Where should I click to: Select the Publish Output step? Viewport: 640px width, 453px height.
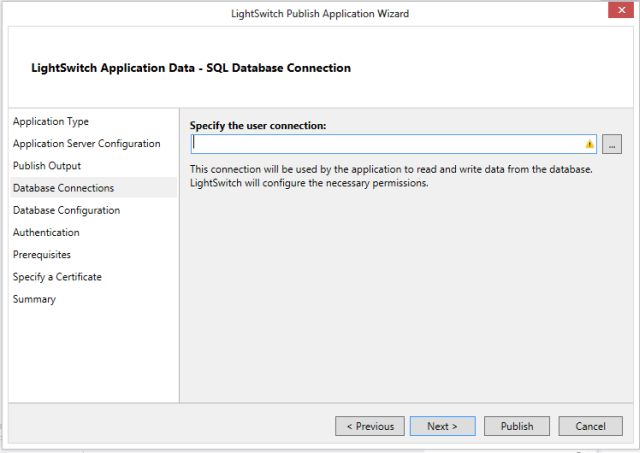(47, 165)
